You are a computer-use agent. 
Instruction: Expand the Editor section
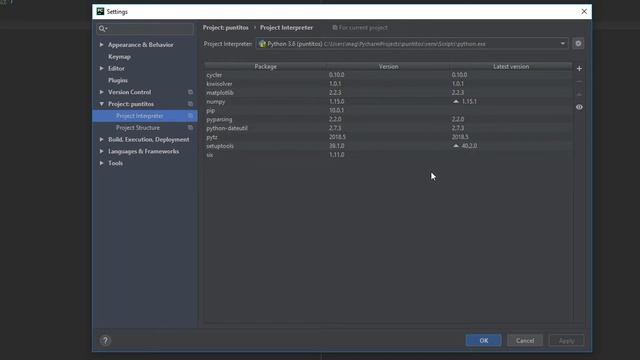pos(101,68)
